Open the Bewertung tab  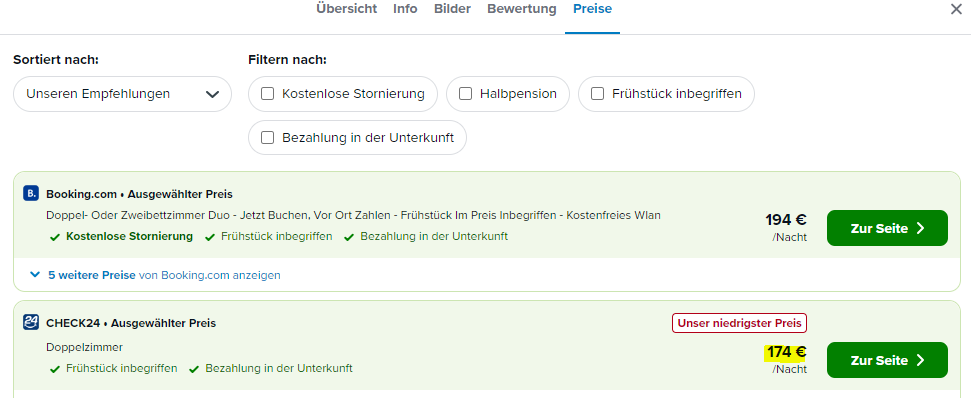[x=521, y=9]
